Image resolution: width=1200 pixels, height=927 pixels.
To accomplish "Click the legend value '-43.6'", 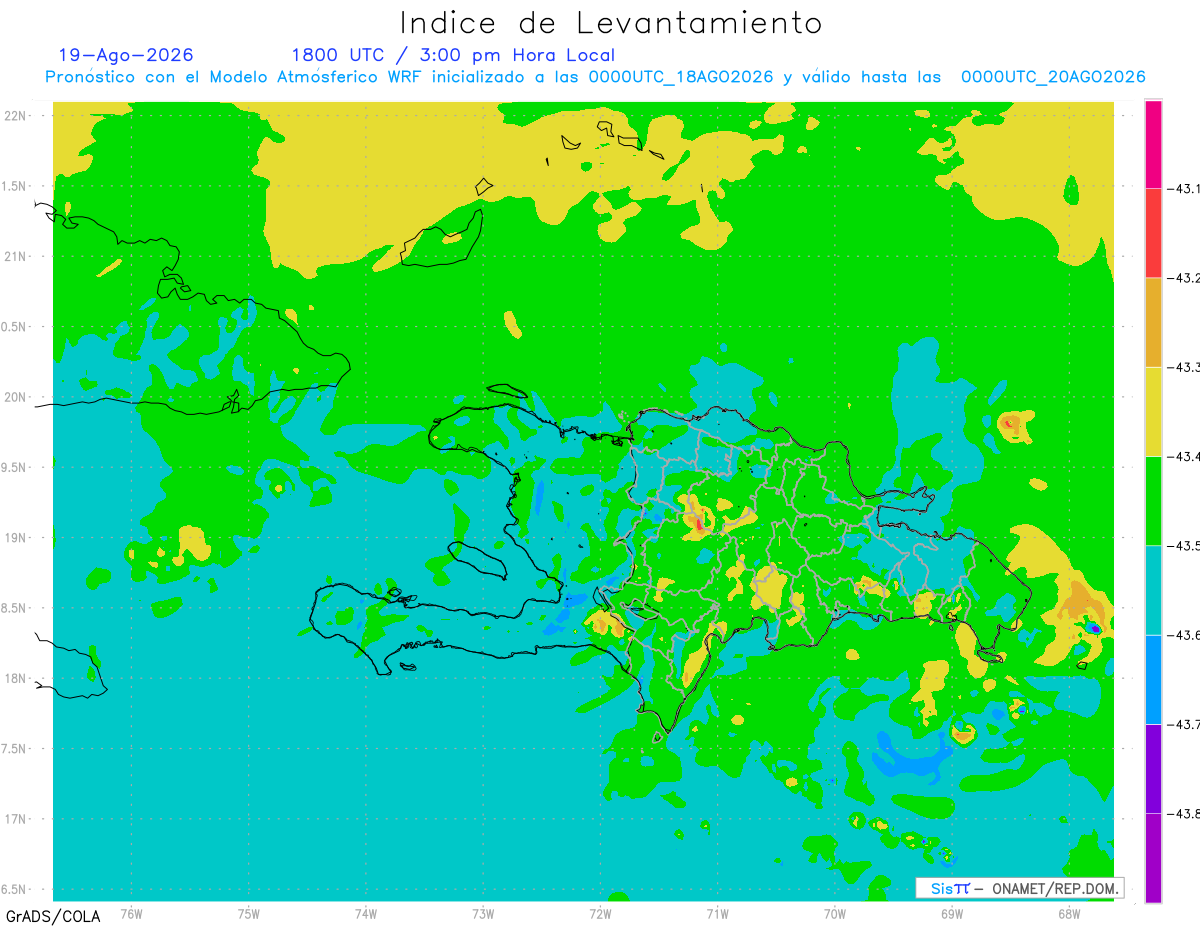I will [x=1183, y=635].
